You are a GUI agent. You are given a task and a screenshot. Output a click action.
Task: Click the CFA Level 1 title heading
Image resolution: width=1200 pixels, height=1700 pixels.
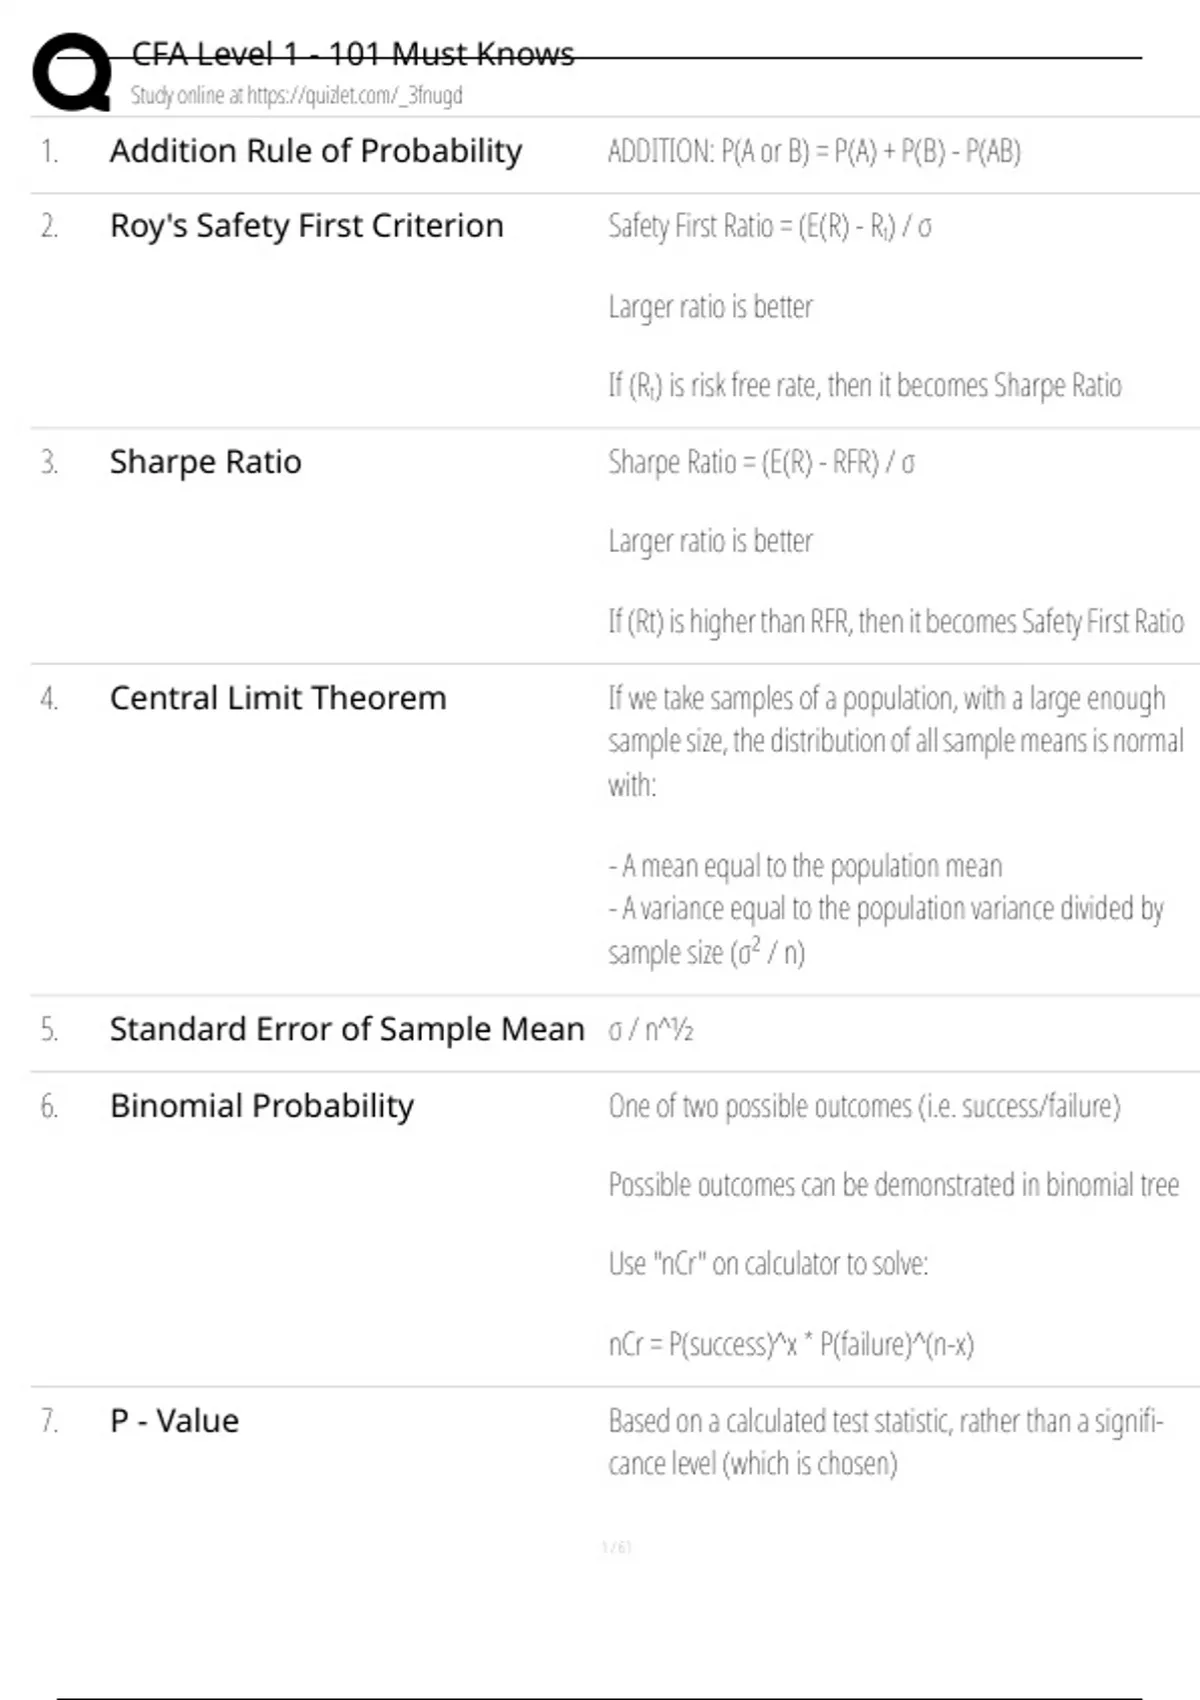tap(353, 53)
